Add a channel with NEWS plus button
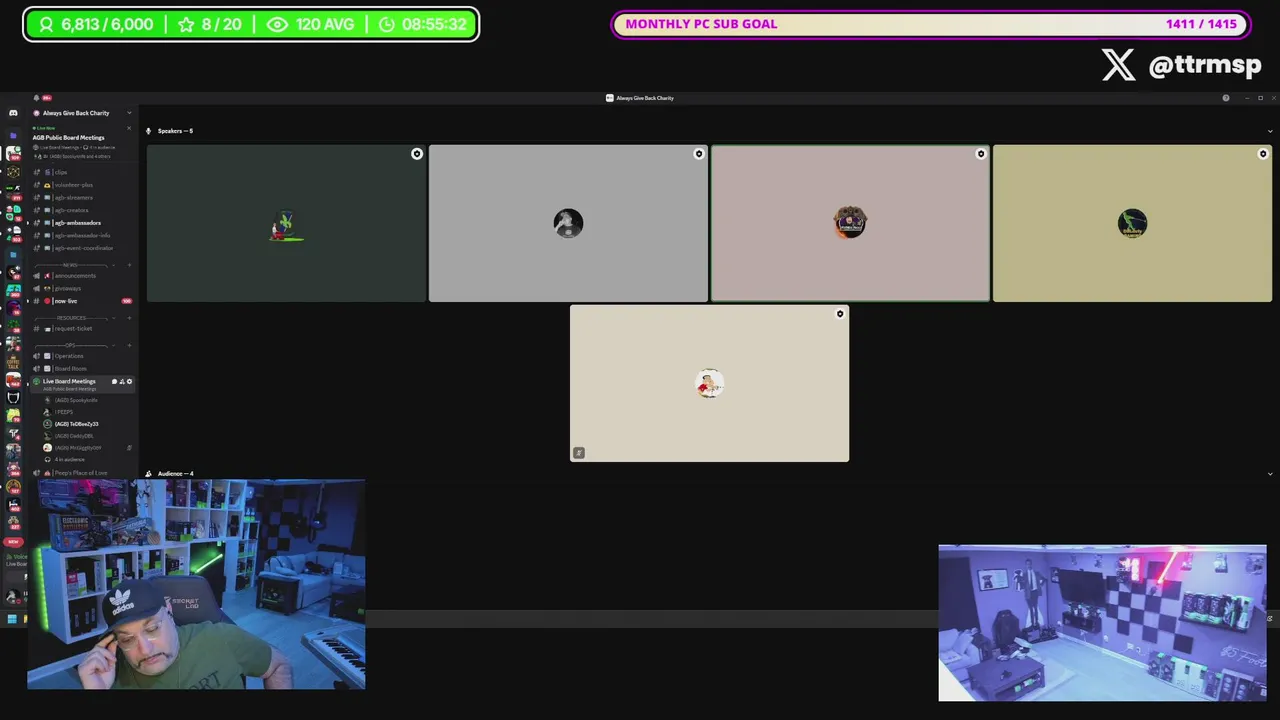This screenshot has width=1280, height=720. click(x=129, y=265)
